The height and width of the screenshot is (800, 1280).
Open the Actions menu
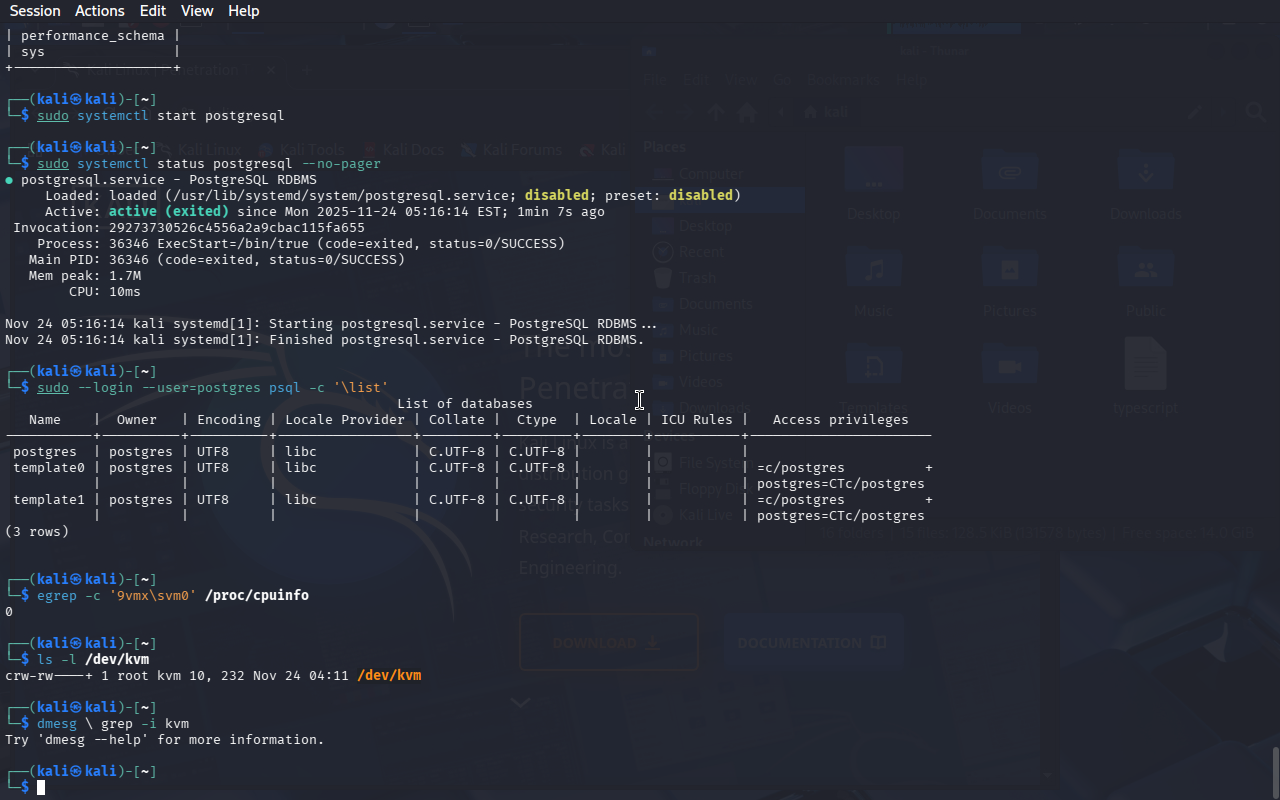tap(100, 11)
